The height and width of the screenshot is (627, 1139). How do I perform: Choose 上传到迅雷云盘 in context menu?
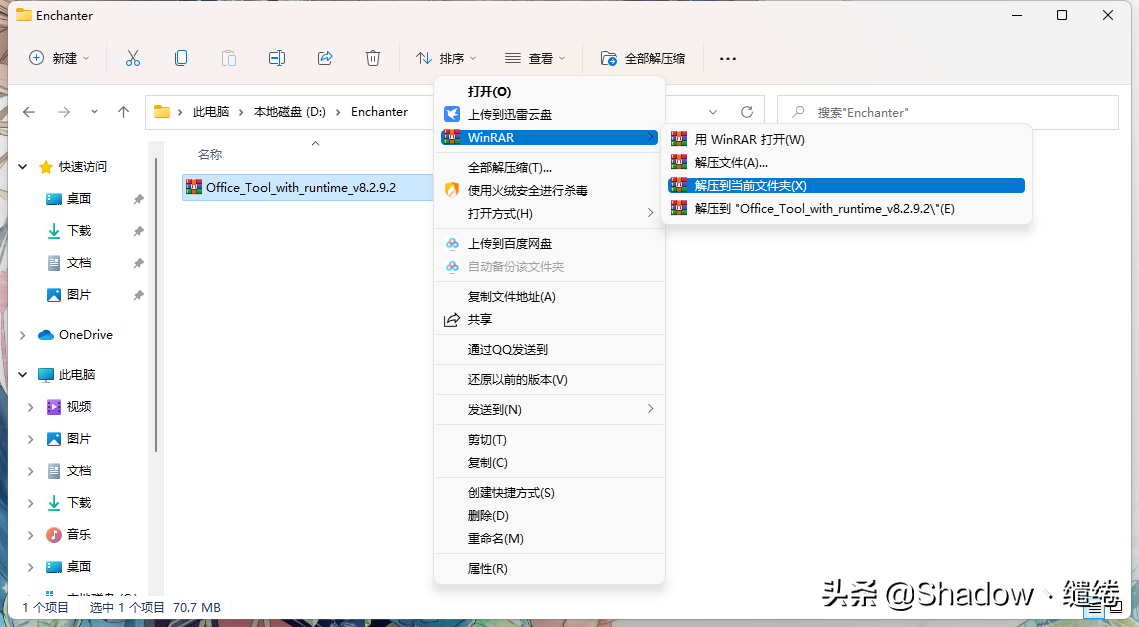(x=549, y=114)
